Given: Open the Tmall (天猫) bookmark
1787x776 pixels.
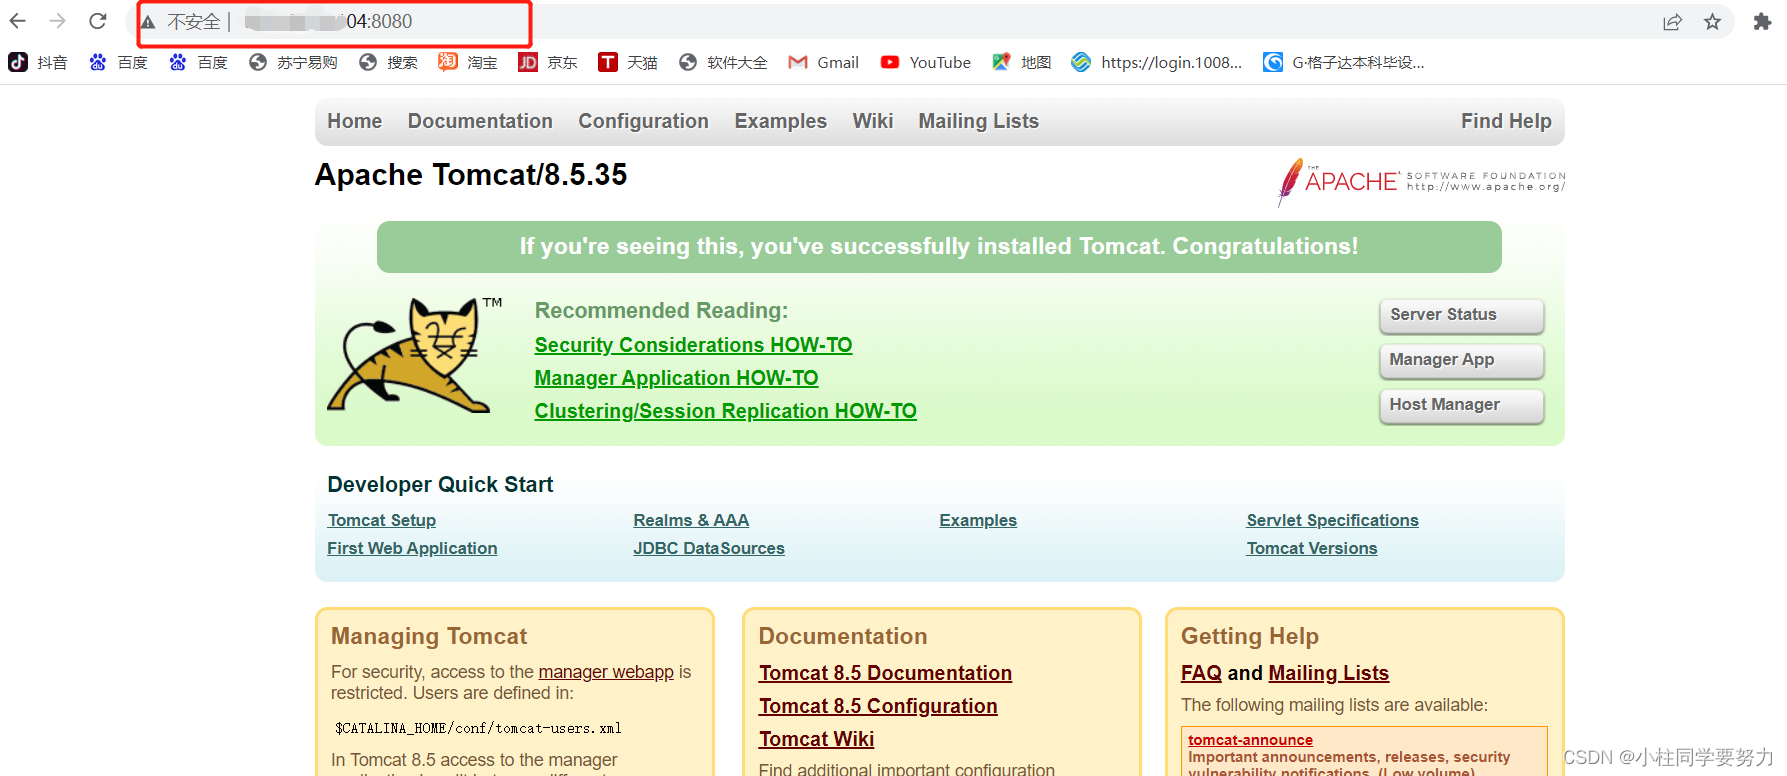Looking at the screenshot, I should click(628, 62).
